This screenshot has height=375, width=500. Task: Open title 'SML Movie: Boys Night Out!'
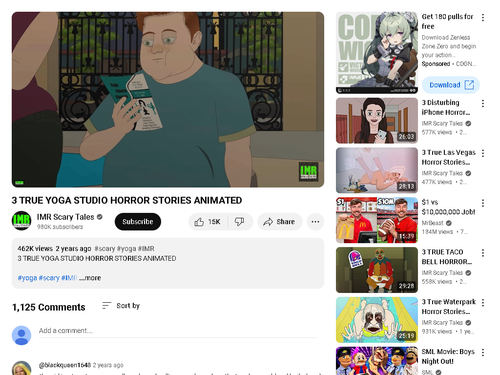(448, 356)
